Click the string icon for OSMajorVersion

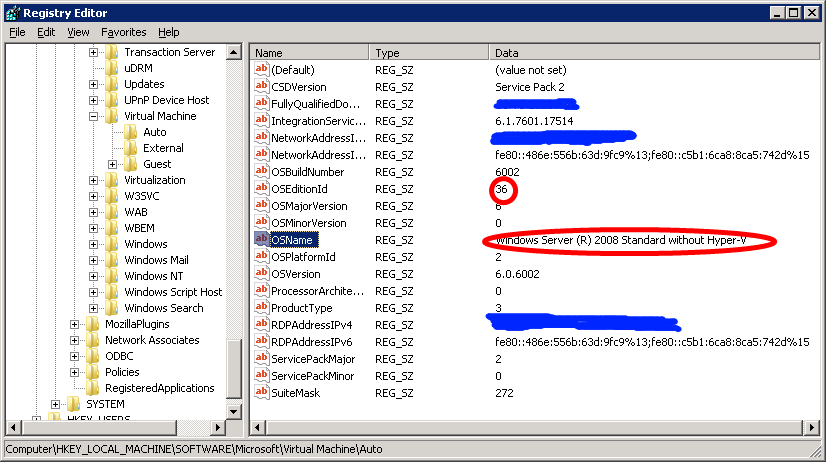[x=261, y=205]
